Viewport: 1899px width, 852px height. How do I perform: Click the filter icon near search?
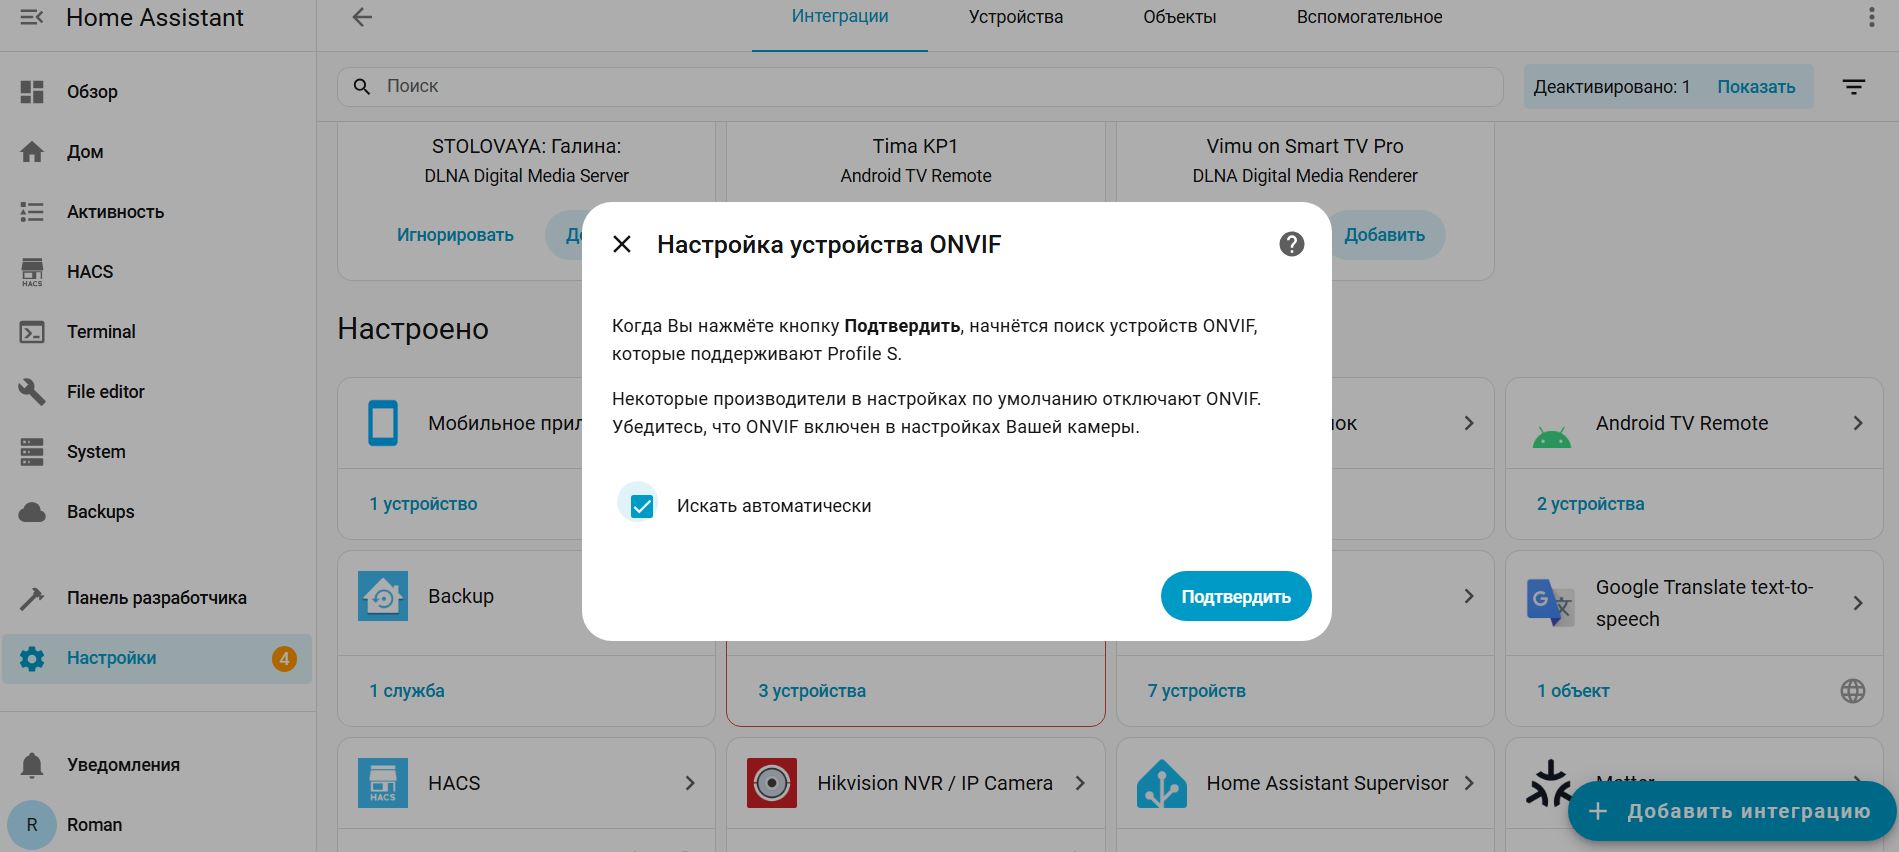(x=1853, y=87)
